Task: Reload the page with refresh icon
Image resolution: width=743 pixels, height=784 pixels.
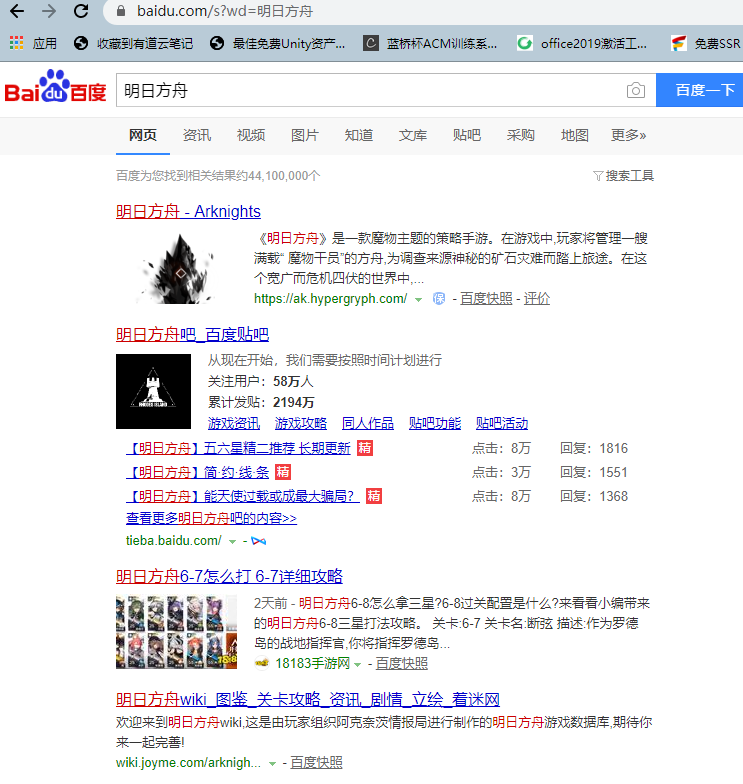Action: [x=81, y=11]
